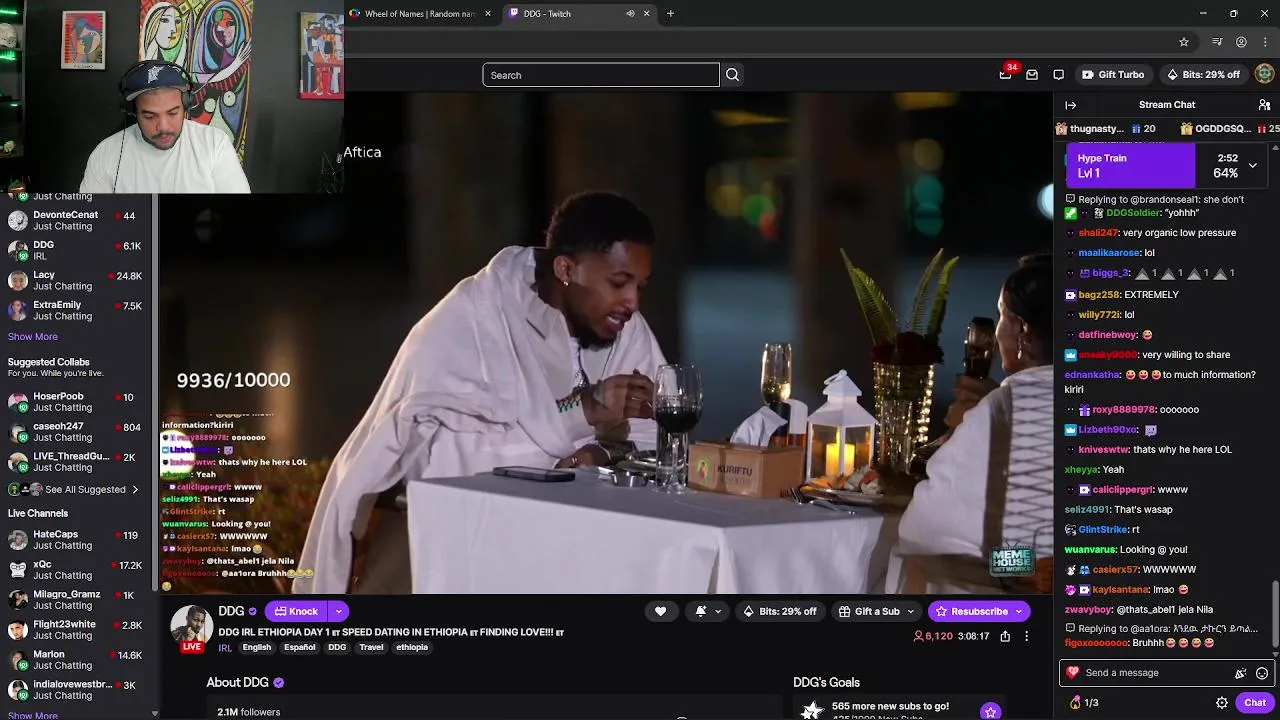The width and height of the screenshot is (1280, 720).
Task: Open DevonteCenat channel in sidebar
Action: click(x=77, y=220)
